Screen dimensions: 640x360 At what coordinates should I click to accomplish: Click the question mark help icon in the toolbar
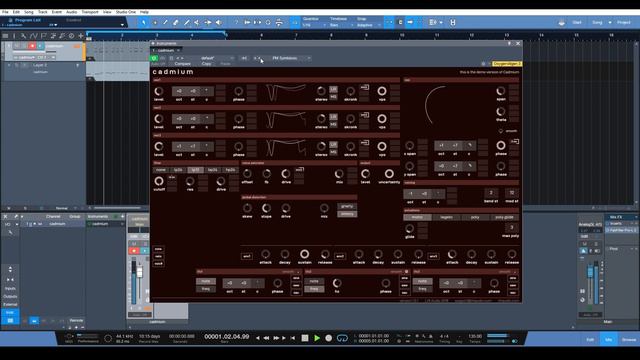[236, 22]
